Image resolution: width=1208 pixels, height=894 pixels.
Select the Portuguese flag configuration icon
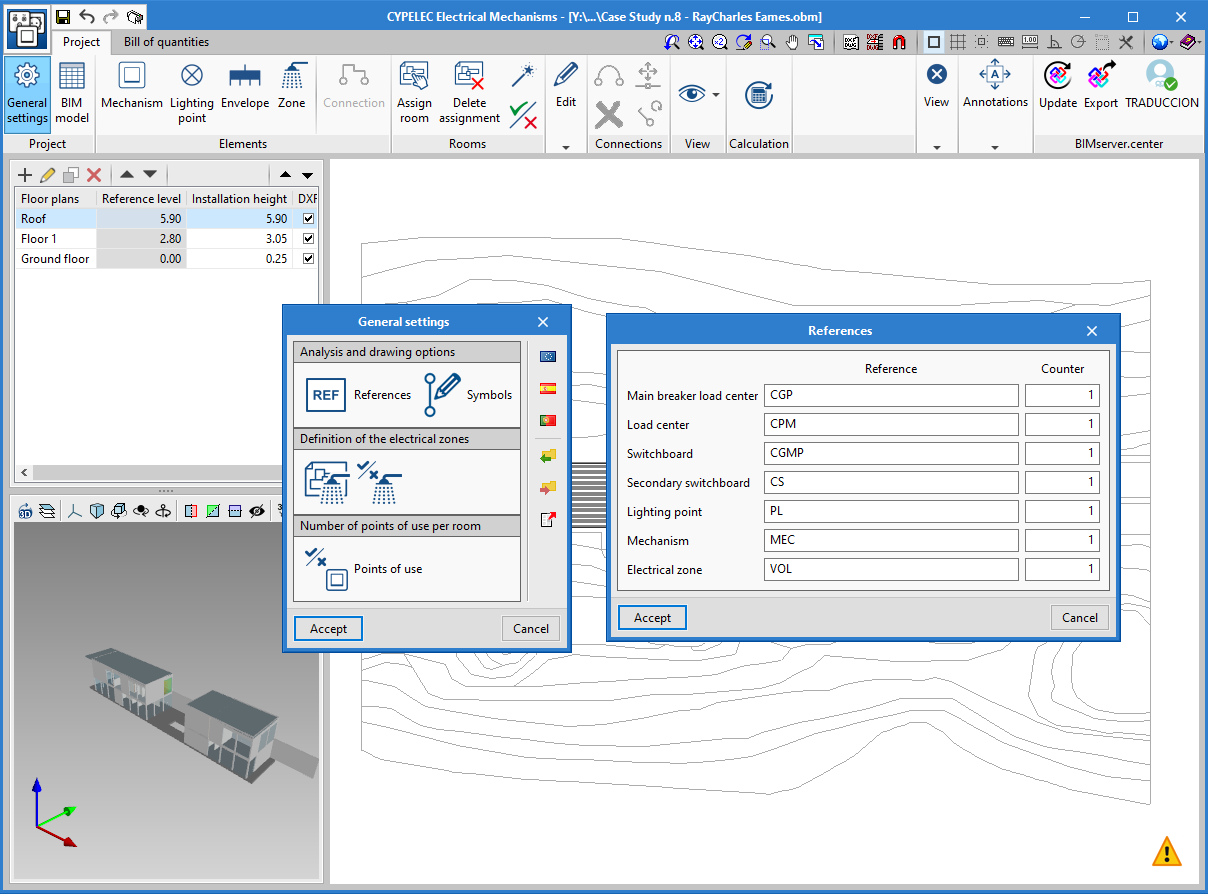click(x=547, y=421)
